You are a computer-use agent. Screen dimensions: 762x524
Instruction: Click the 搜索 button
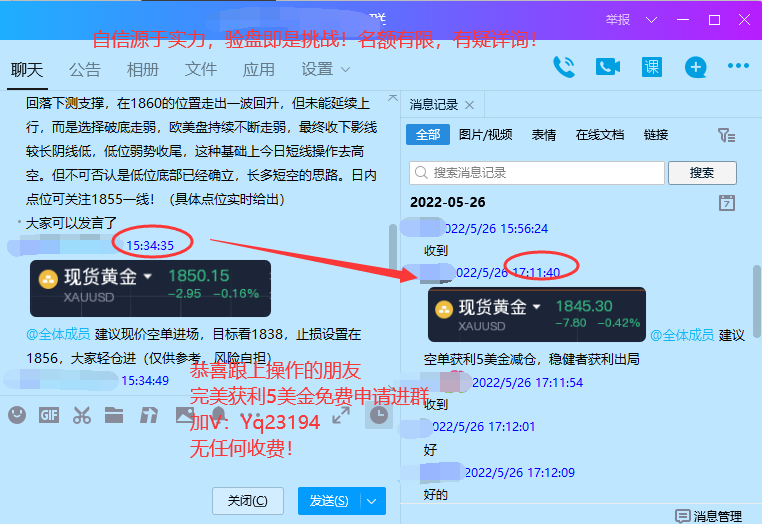(x=702, y=173)
